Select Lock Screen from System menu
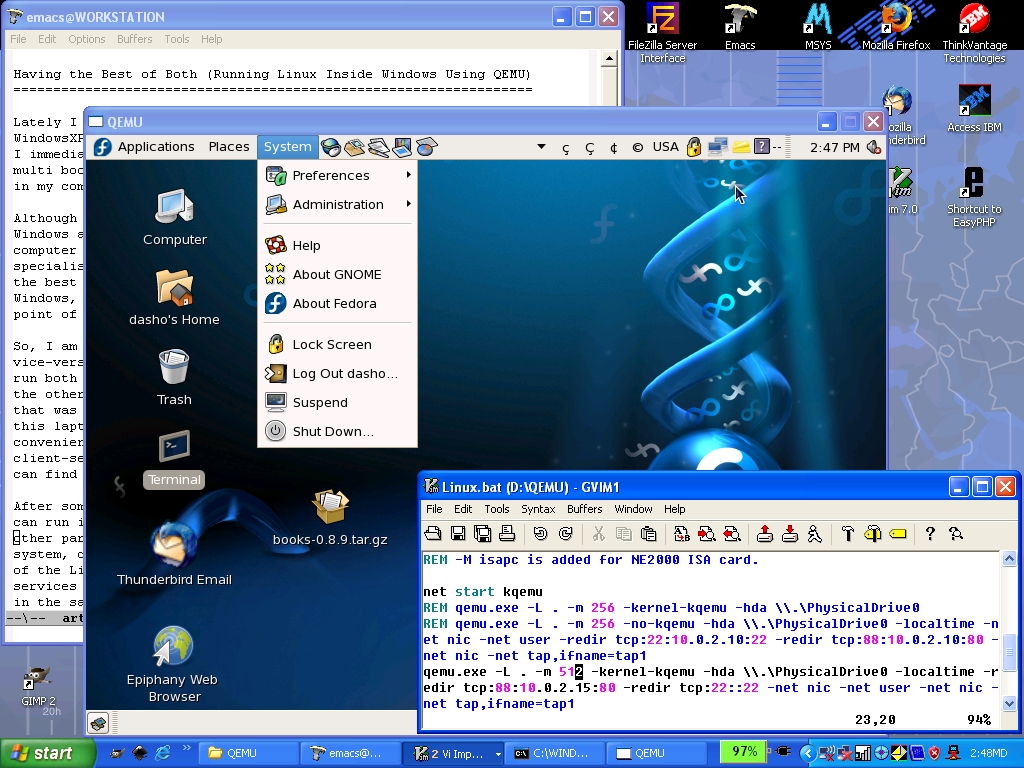 [331, 344]
